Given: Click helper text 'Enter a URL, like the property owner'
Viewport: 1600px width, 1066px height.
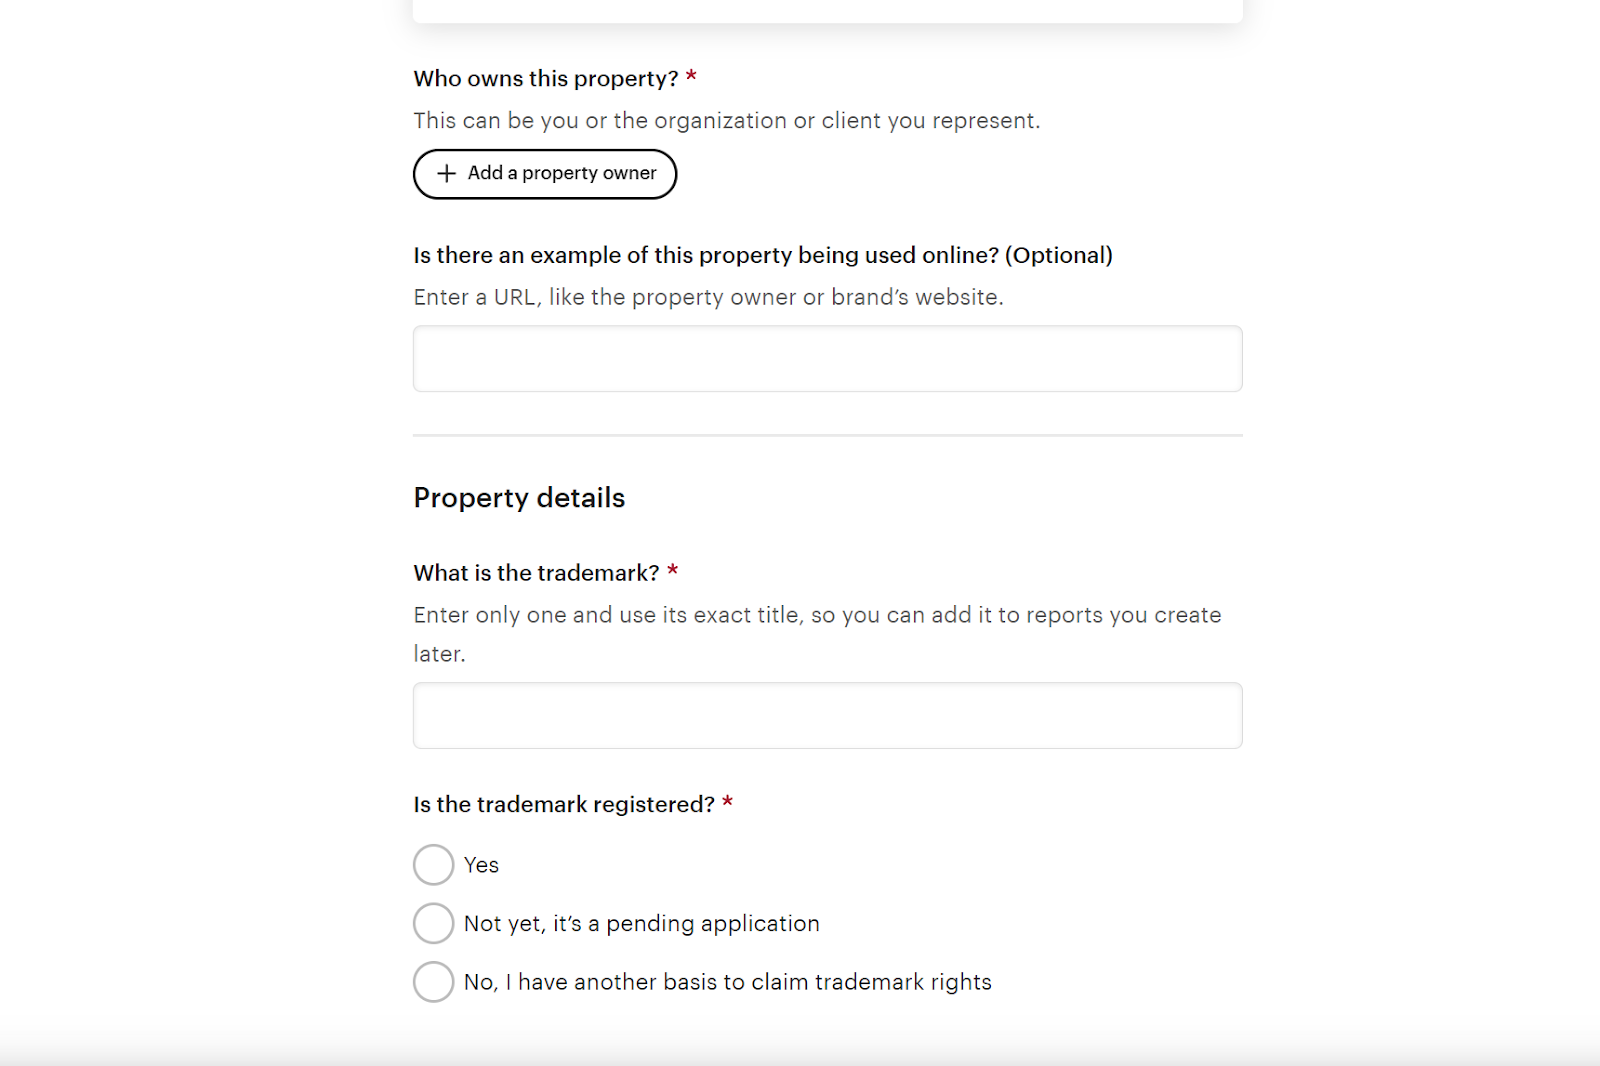Looking at the screenshot, I should [x=709, y=297].
